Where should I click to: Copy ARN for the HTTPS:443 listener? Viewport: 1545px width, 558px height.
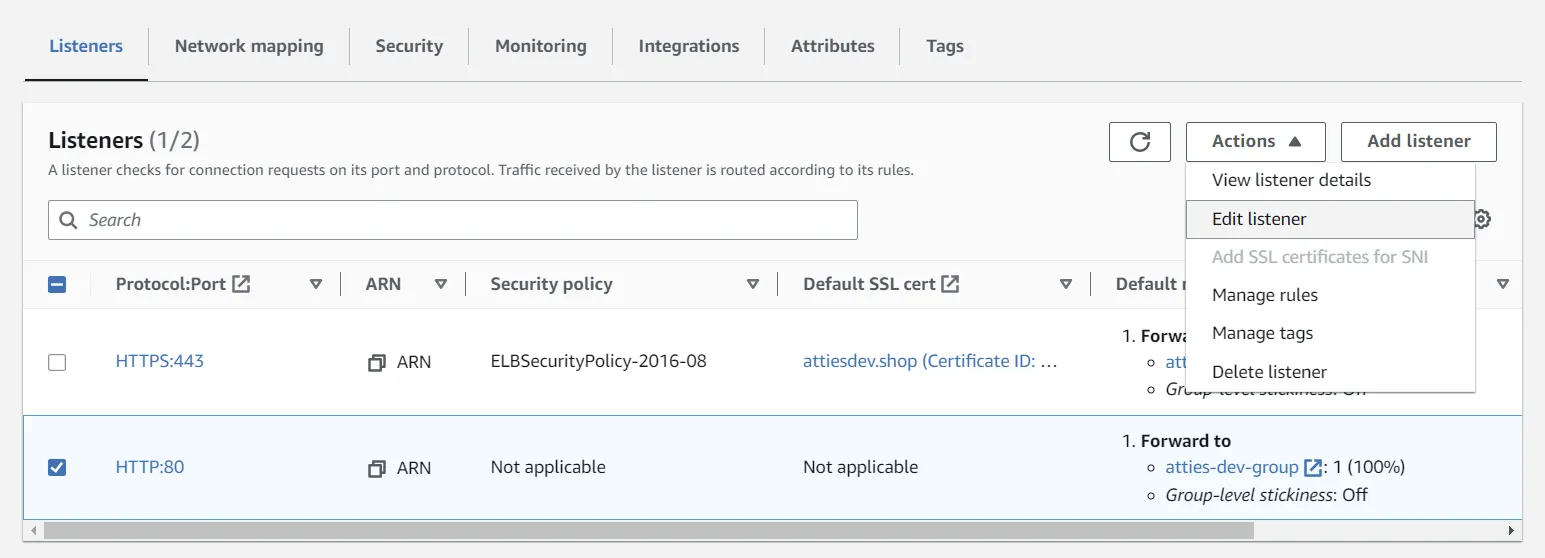377,362
